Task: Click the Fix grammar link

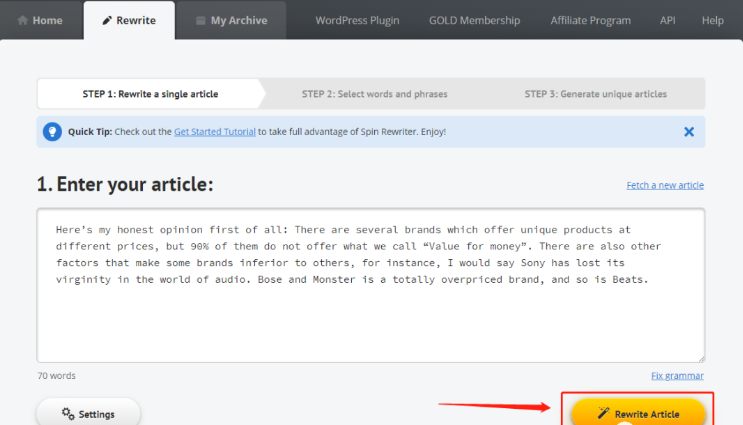Action: click(x=677, y=376)
